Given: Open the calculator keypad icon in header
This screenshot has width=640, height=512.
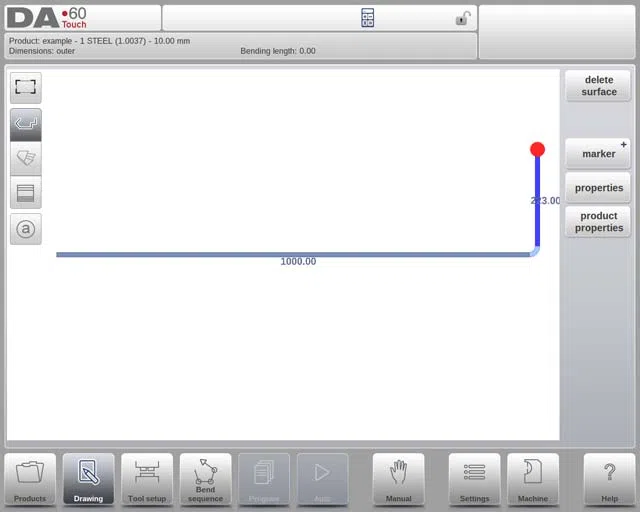Looking at the screenshot, I should [367, 18].
